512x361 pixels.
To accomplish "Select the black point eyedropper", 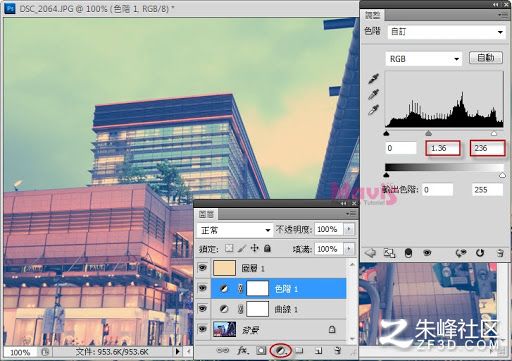I will (374, 79).
